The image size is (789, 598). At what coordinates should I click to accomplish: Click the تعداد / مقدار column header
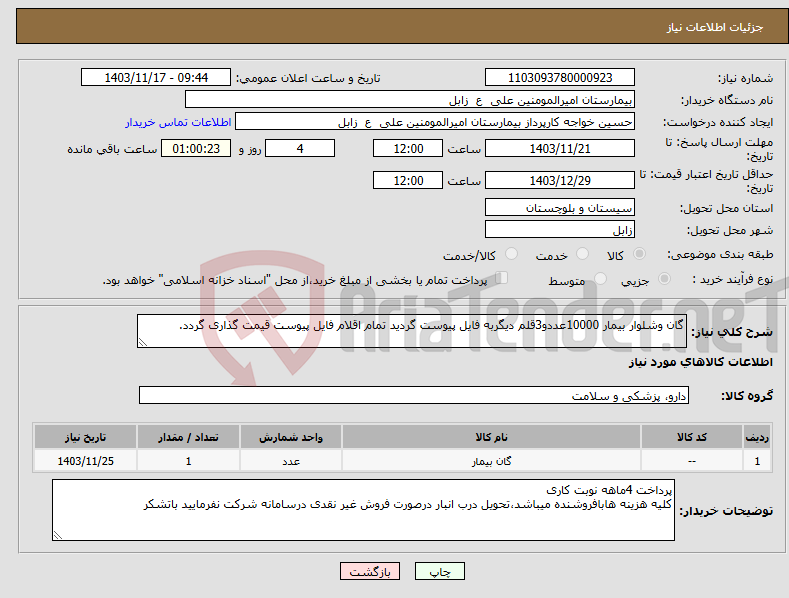click(x=188, y=437)
